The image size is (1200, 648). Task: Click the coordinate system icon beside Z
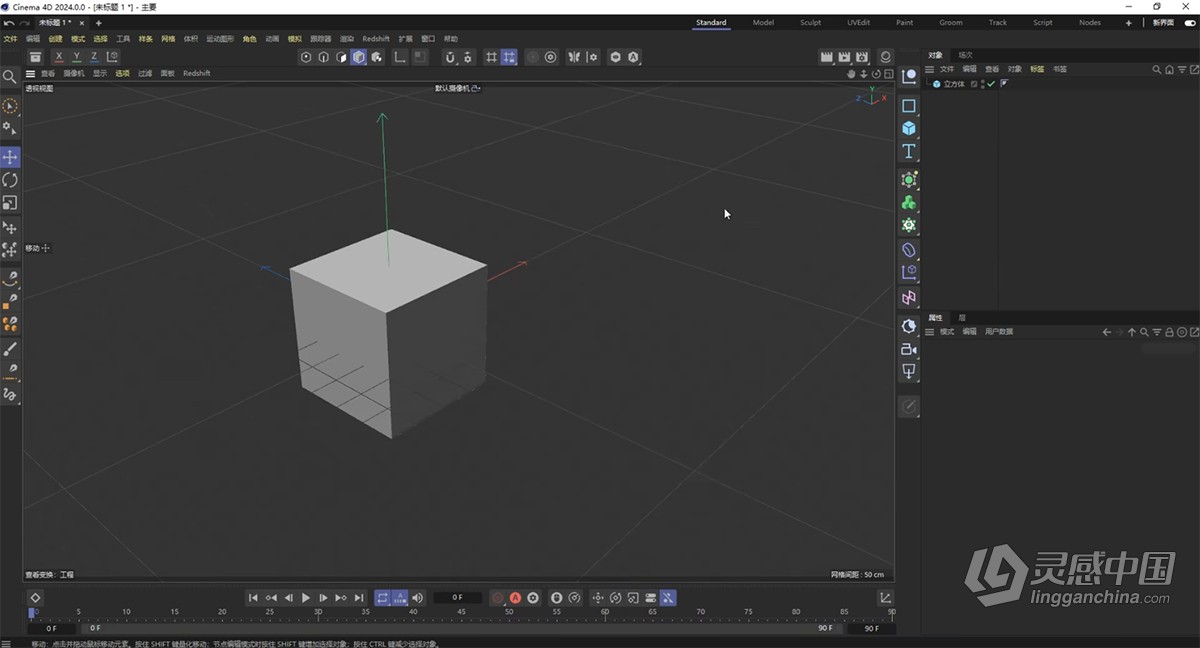113,57
